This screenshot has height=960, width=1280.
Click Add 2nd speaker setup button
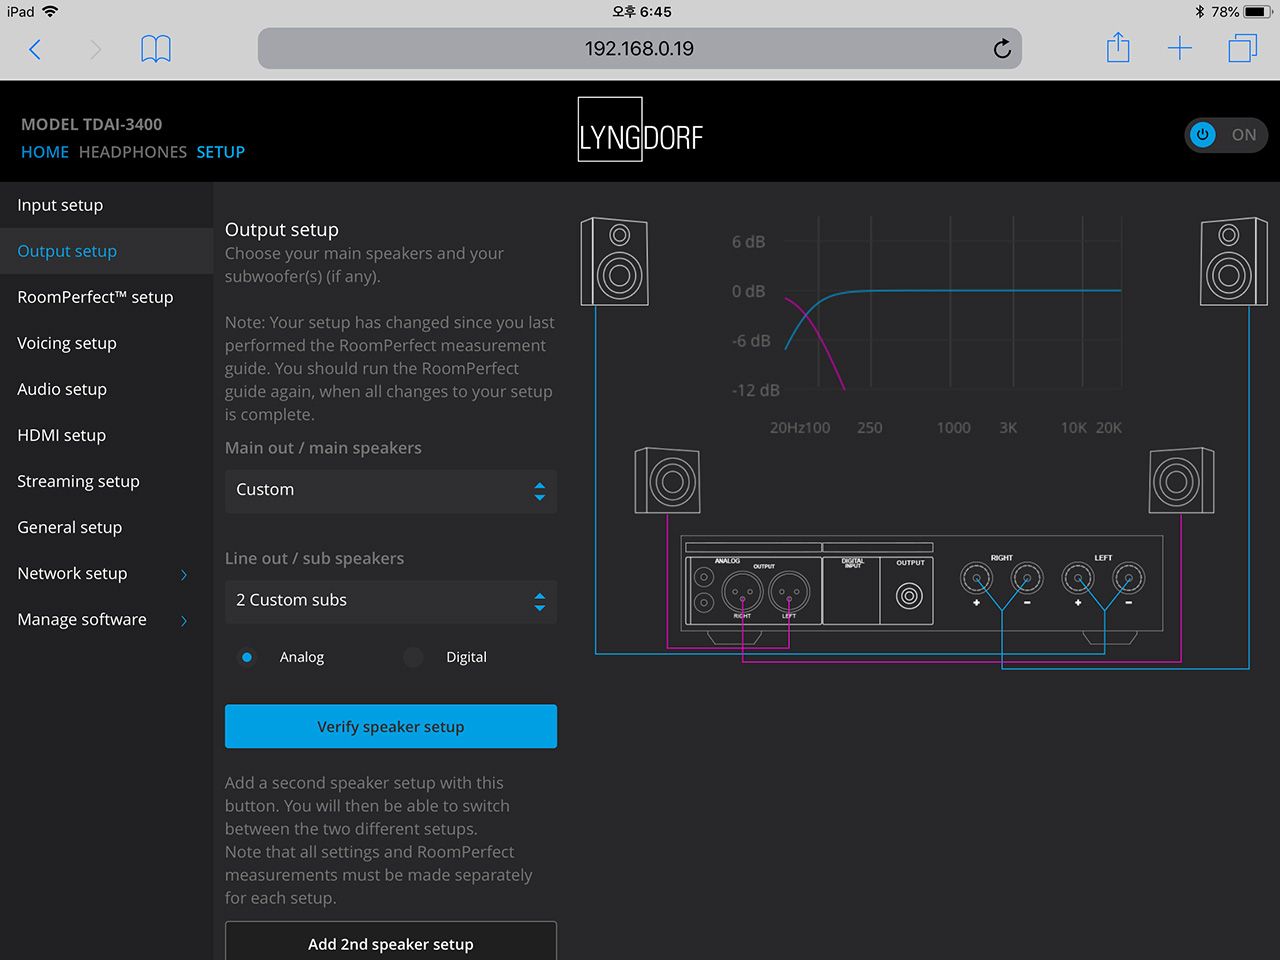(x=391, y=942)
